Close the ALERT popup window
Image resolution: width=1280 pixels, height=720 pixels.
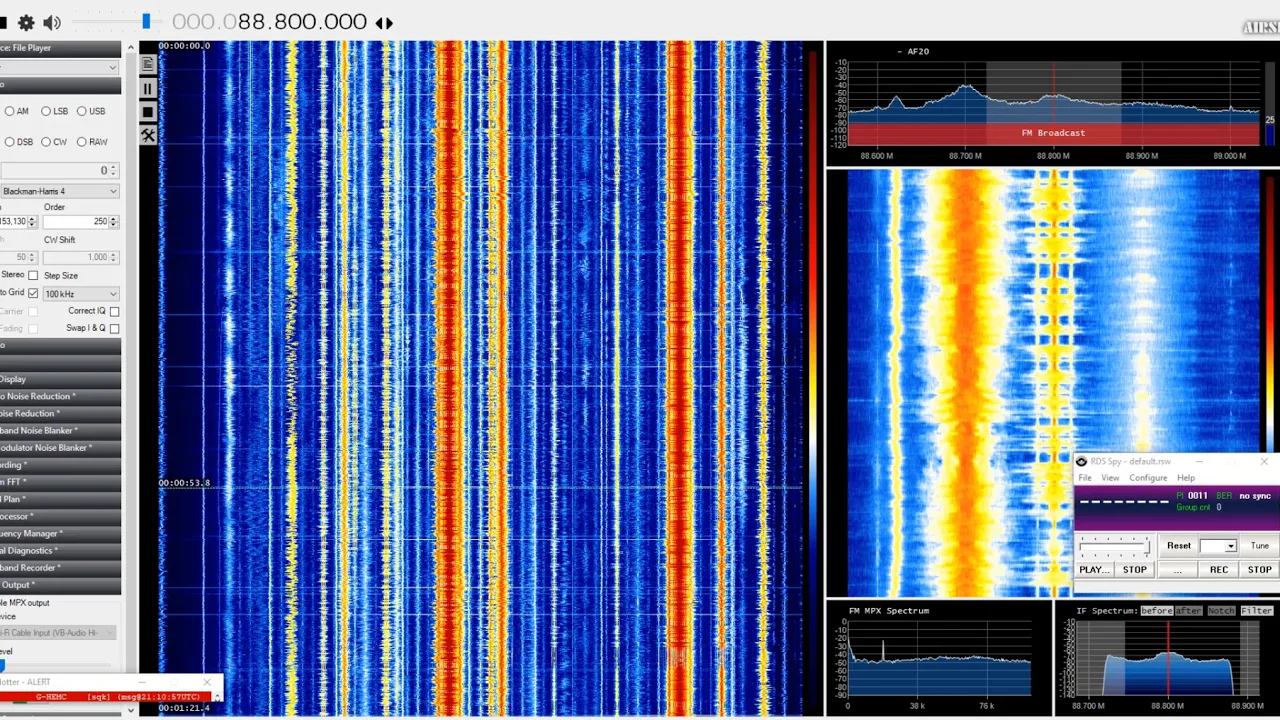click(x=207, y=682)
